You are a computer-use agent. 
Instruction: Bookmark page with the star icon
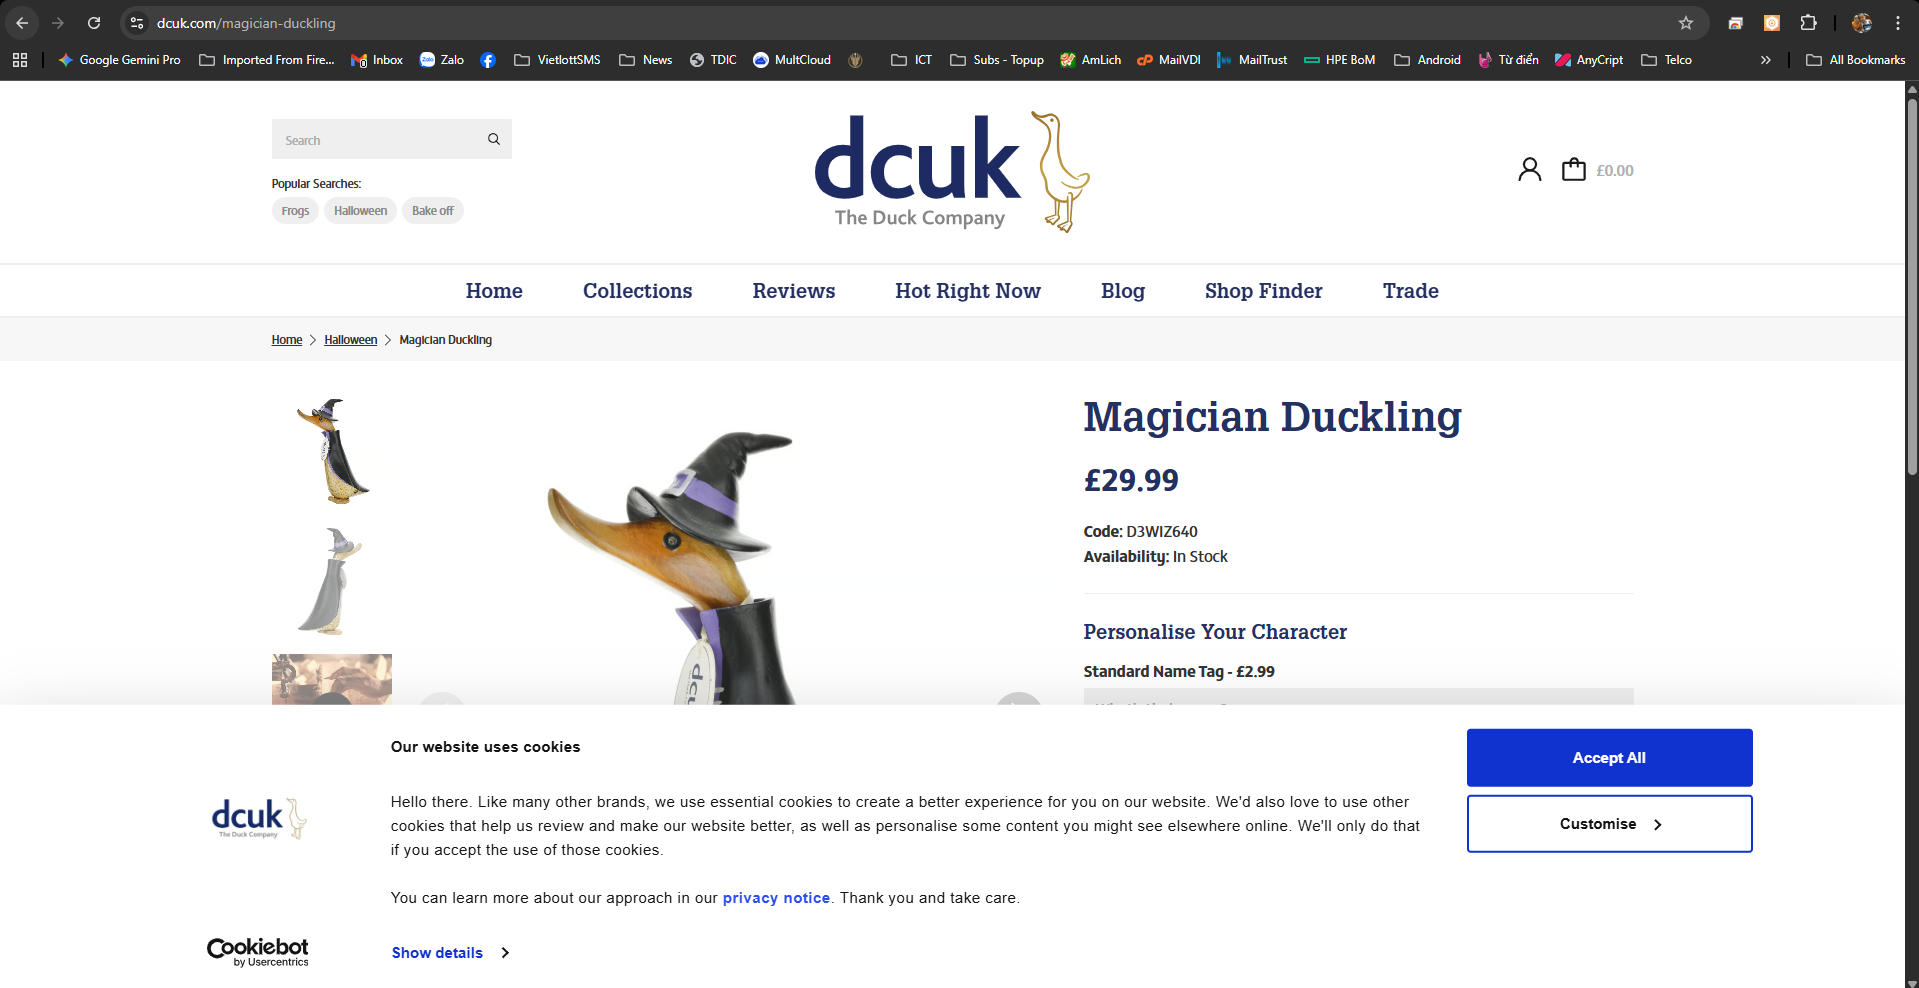(1686, 23)
